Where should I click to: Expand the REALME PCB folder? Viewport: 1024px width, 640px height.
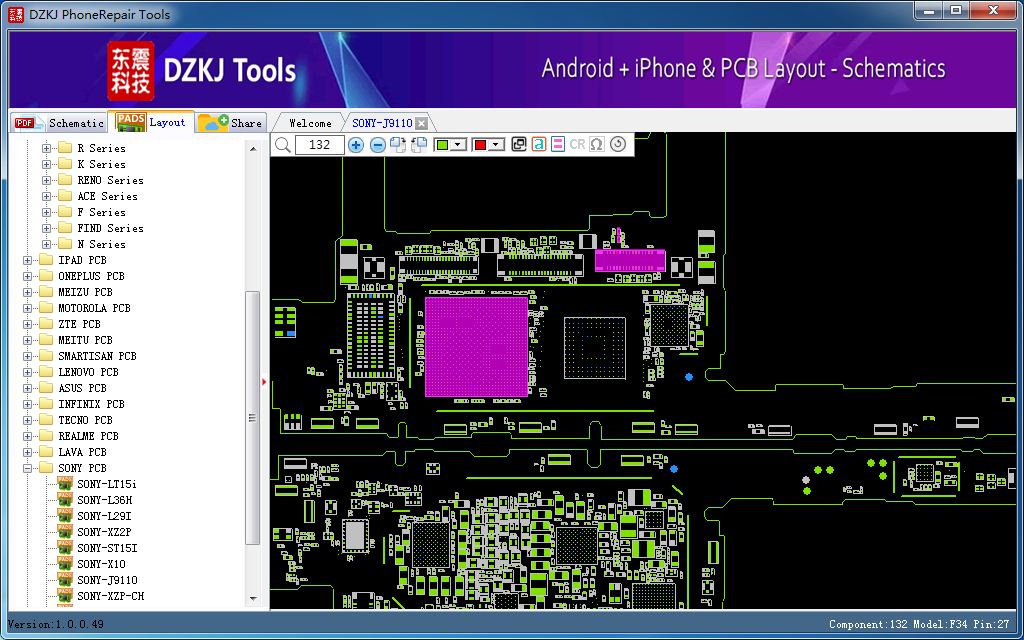(x=27, y=436)
